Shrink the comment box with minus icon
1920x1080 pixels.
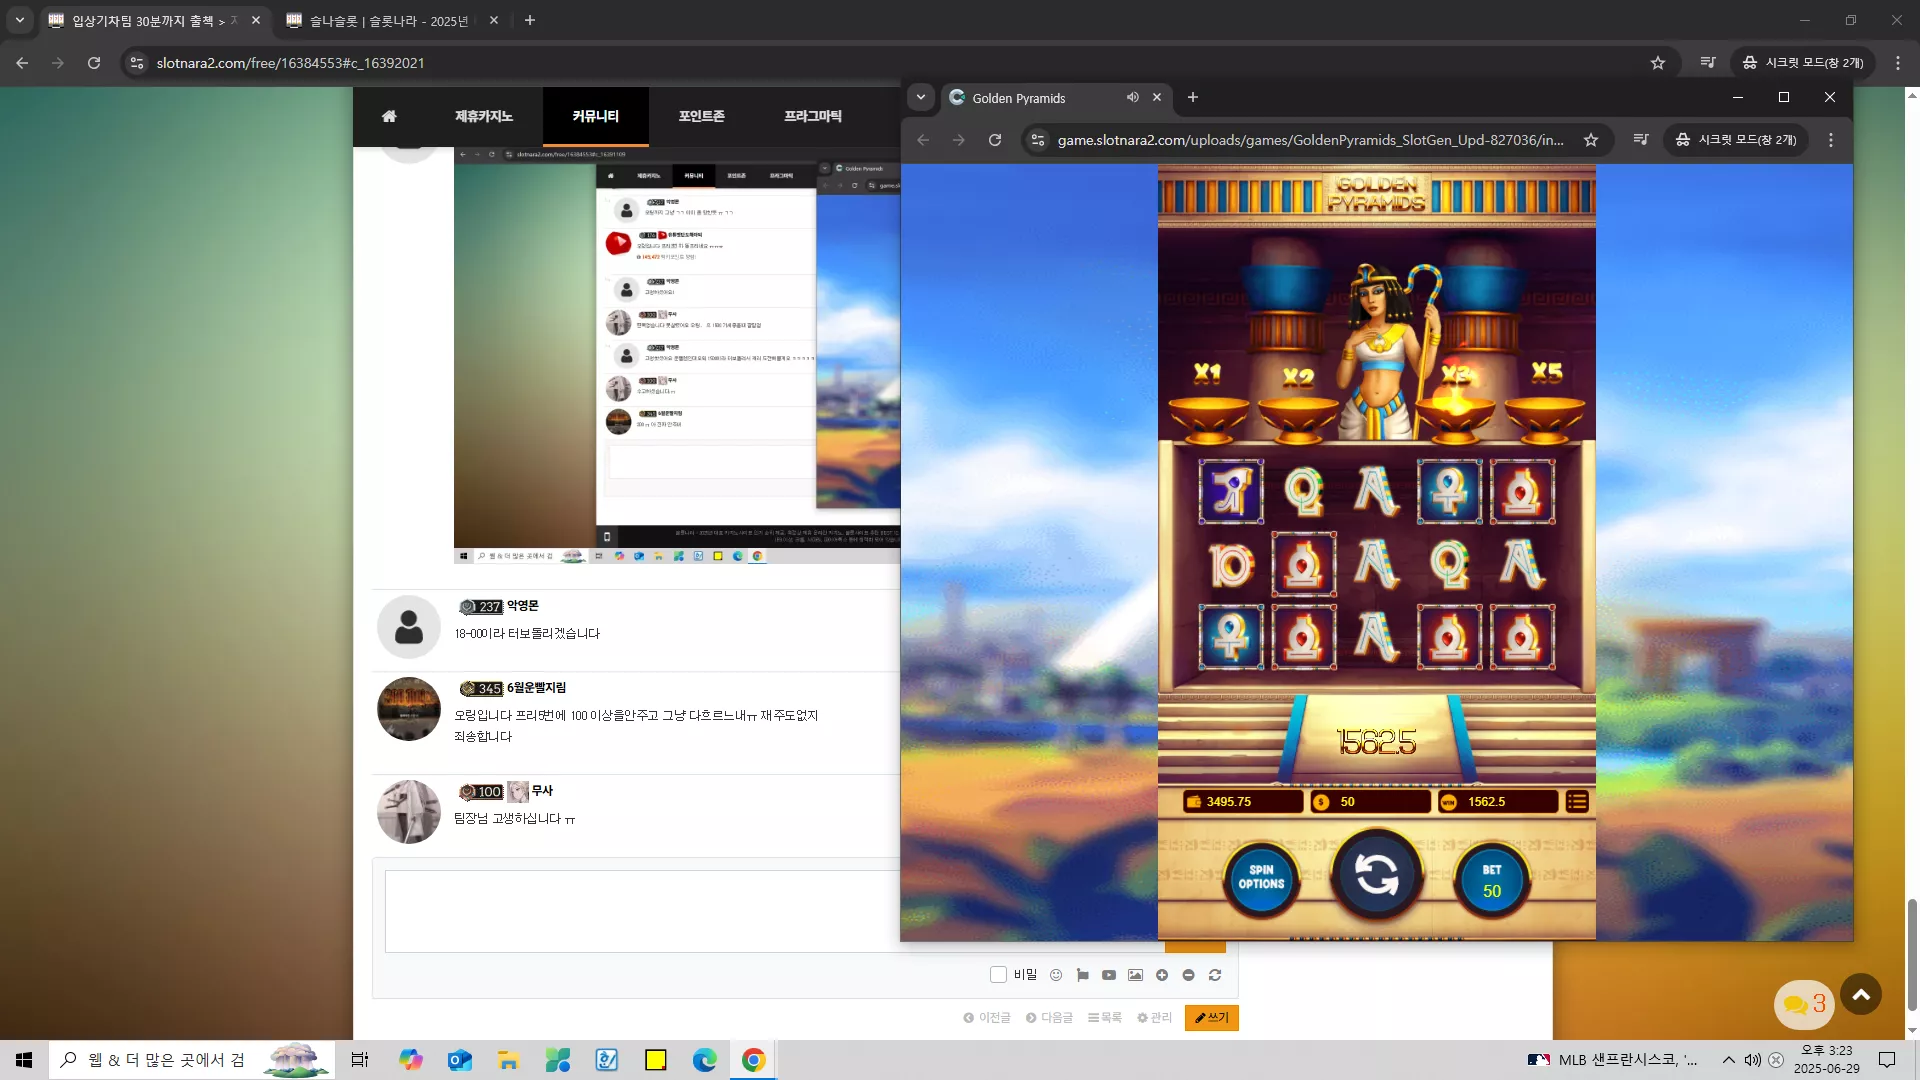pos(1189,975)
